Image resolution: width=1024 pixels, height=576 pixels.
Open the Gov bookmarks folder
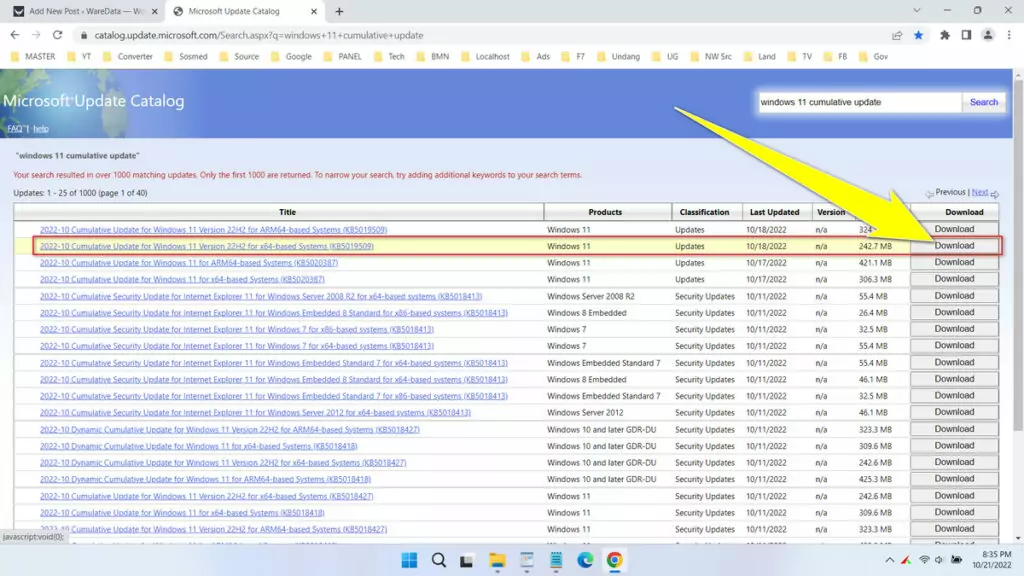pos(873,57)
